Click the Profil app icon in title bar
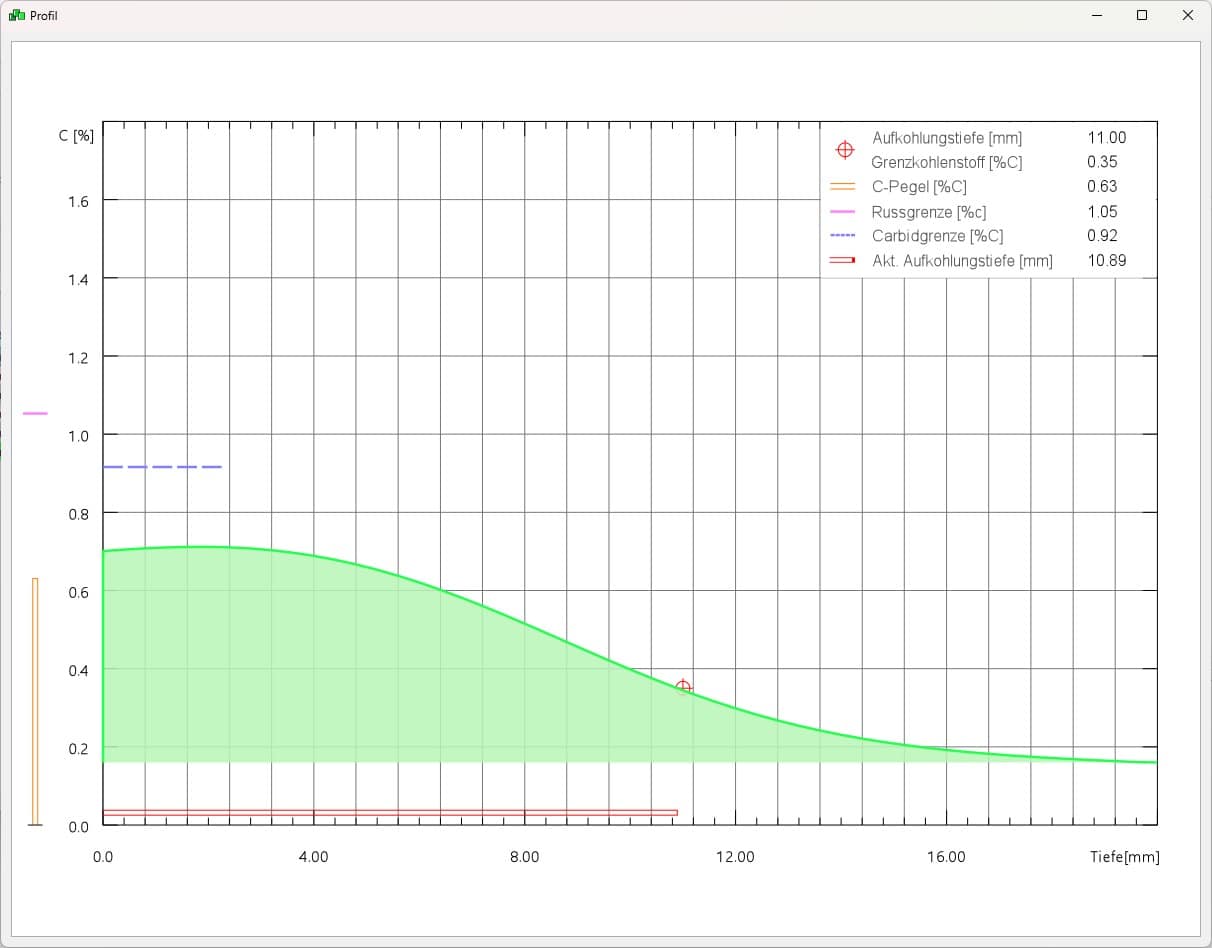 (x=16, y=16)
